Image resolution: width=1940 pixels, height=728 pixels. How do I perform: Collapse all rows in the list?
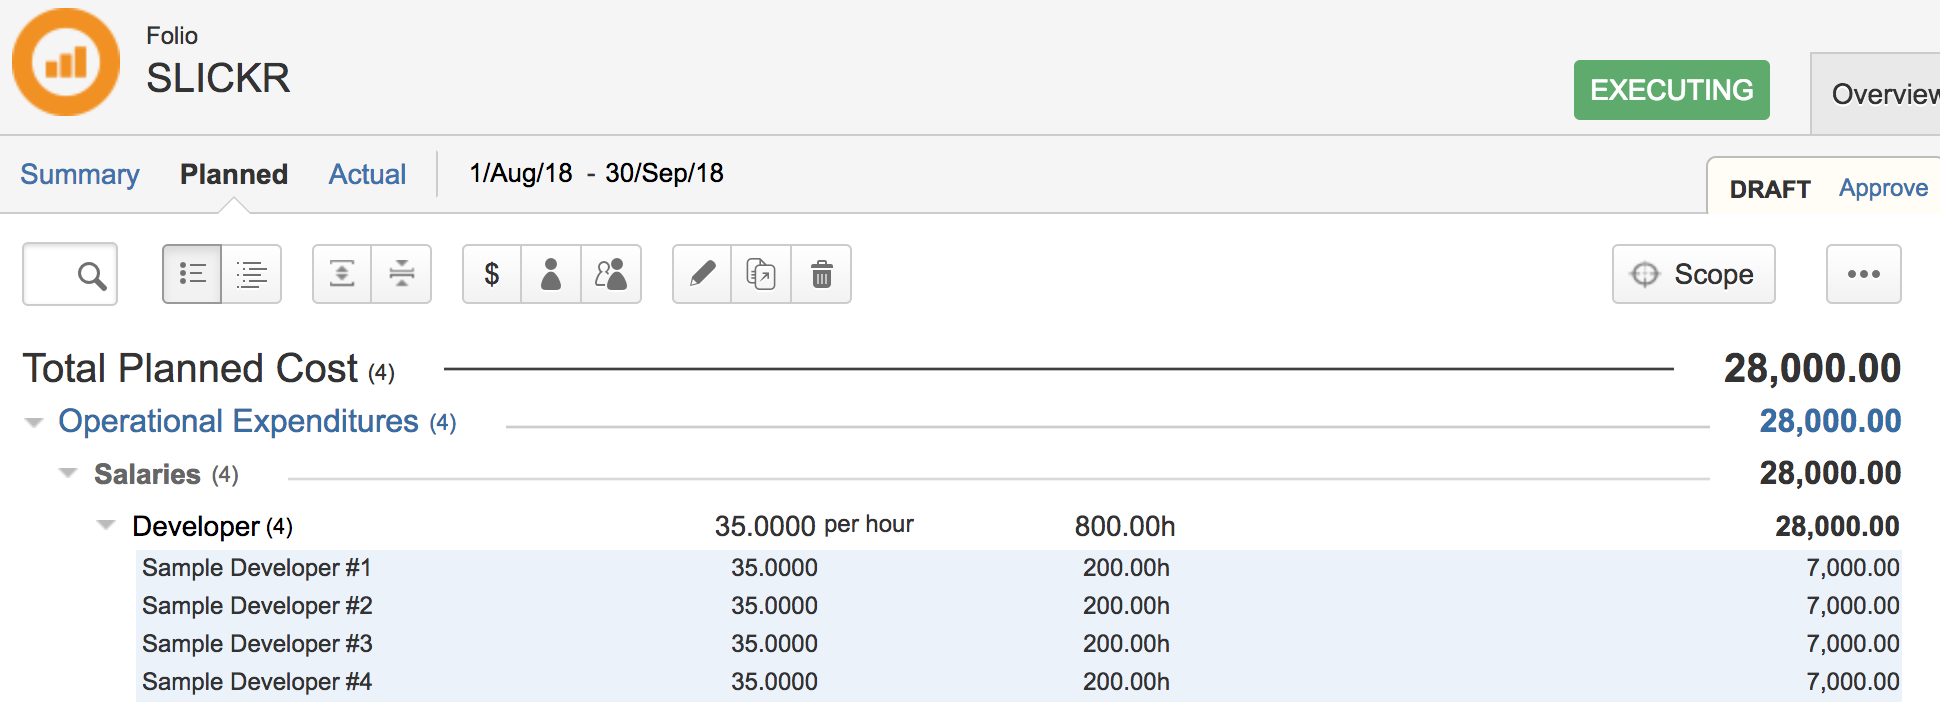click(402, 274)
